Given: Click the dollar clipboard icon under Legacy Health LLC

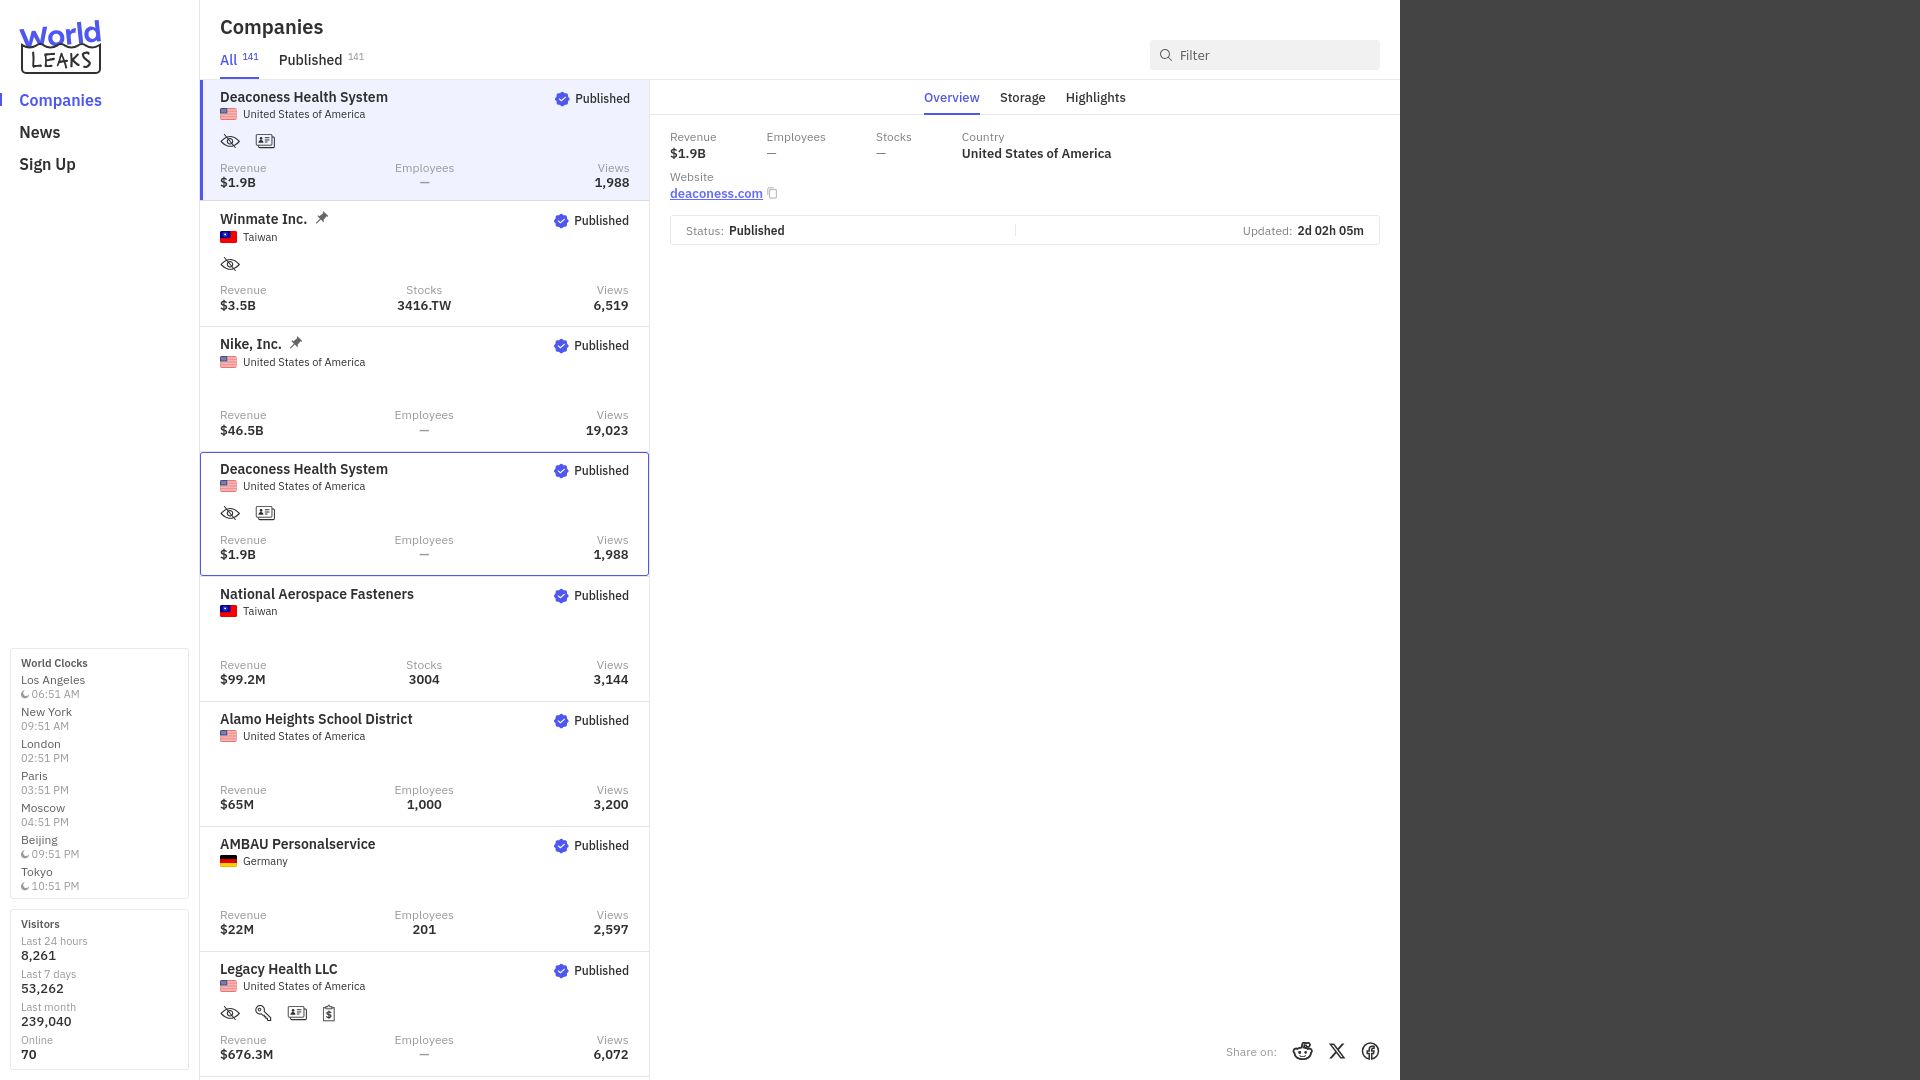Looking at the screenshot, I should pyautogui.click(x=329, y=1013).
